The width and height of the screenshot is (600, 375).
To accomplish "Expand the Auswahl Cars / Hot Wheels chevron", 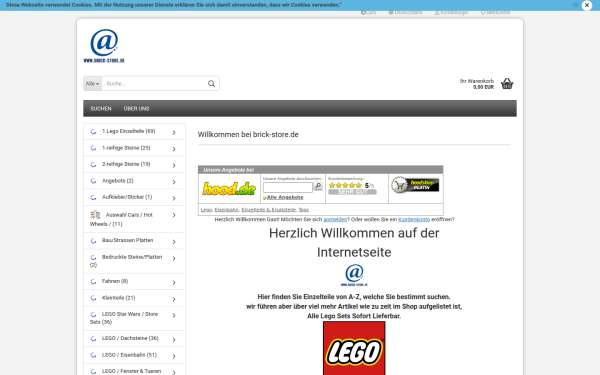I will 174,215.
